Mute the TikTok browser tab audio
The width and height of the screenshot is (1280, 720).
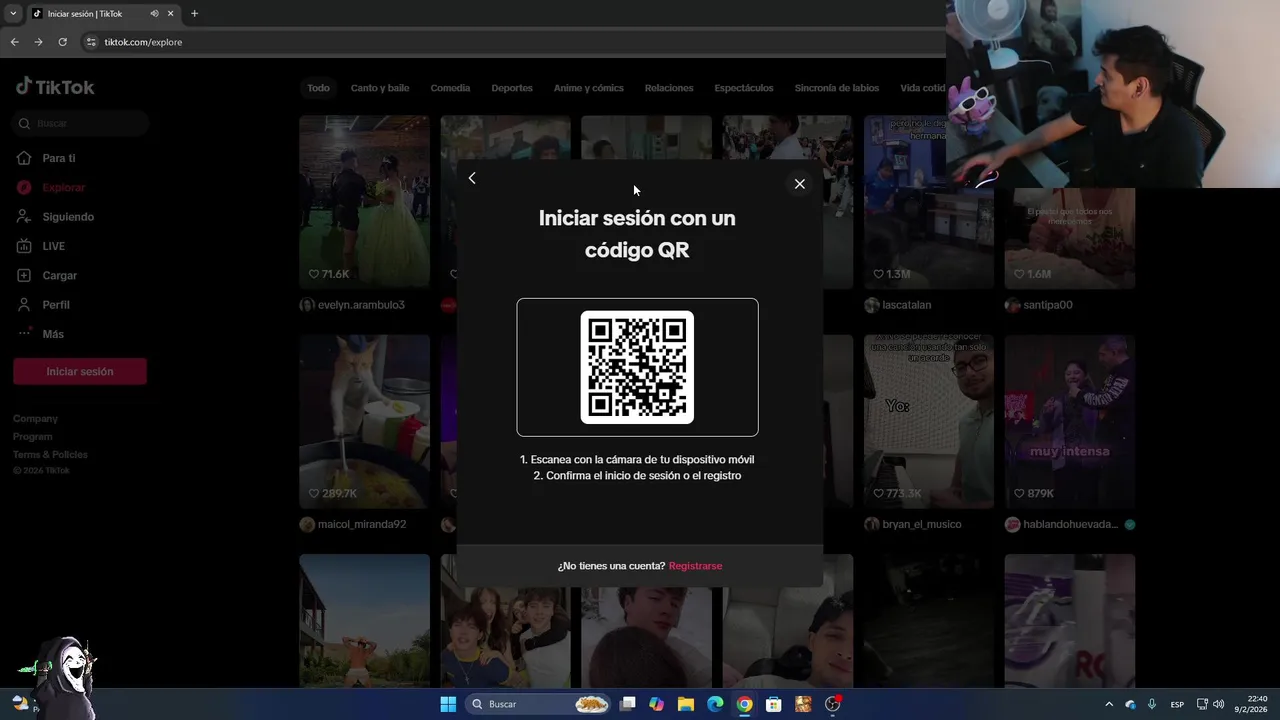[154, 14]
